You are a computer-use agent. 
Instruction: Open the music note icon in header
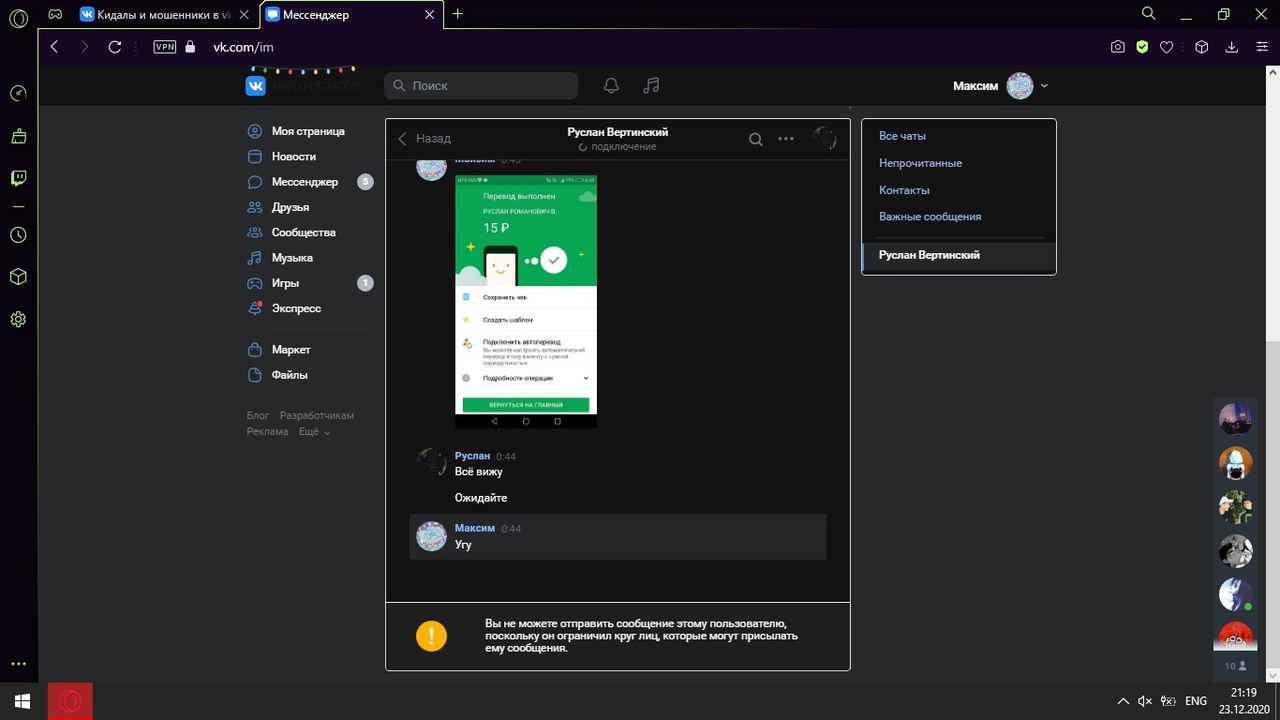pyautogui.click(x=651, y=86)
